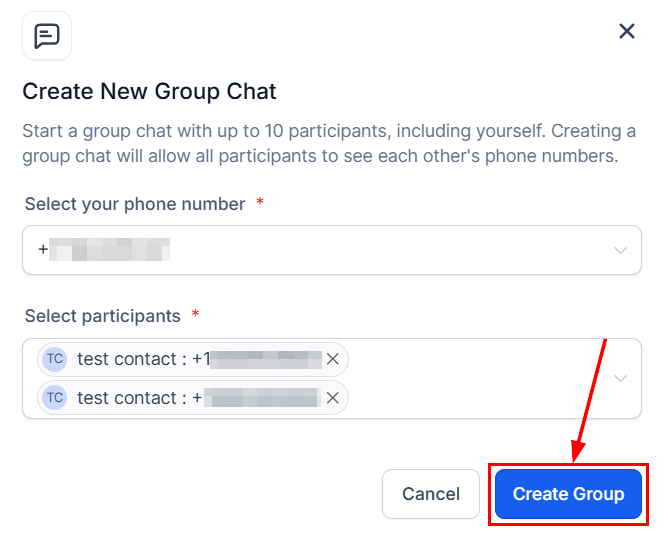Expand the participants dropdown chevron
Screen dimensions: 668x537
click(x=621, y=379)
